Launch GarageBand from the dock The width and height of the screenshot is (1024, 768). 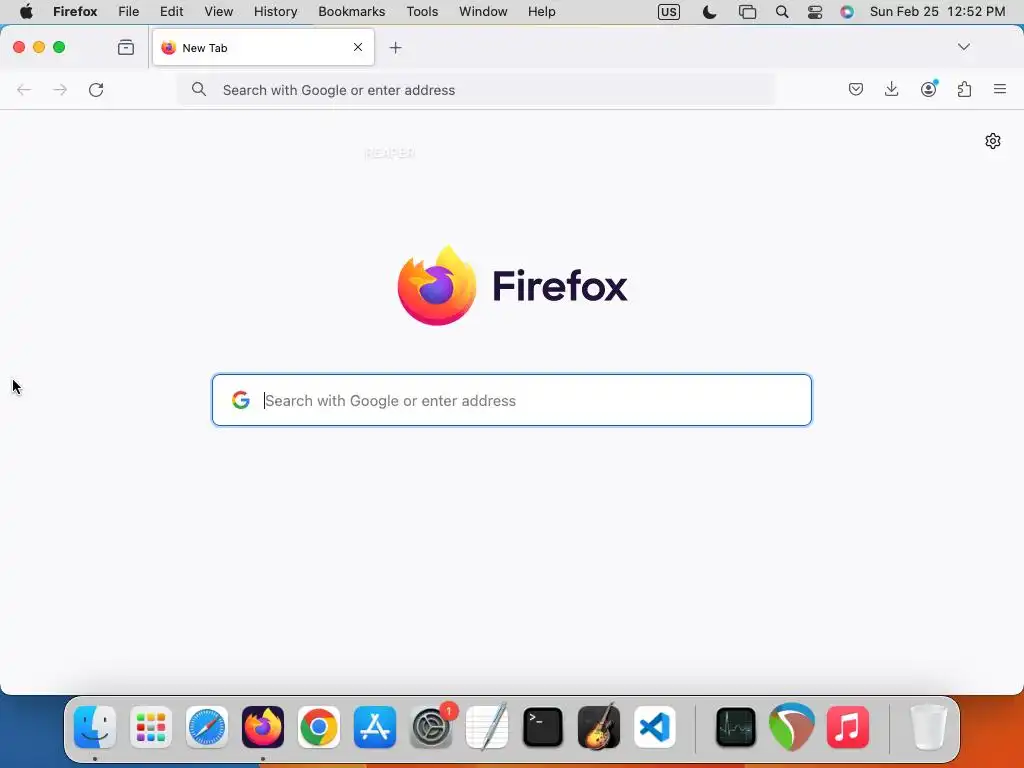599,727
